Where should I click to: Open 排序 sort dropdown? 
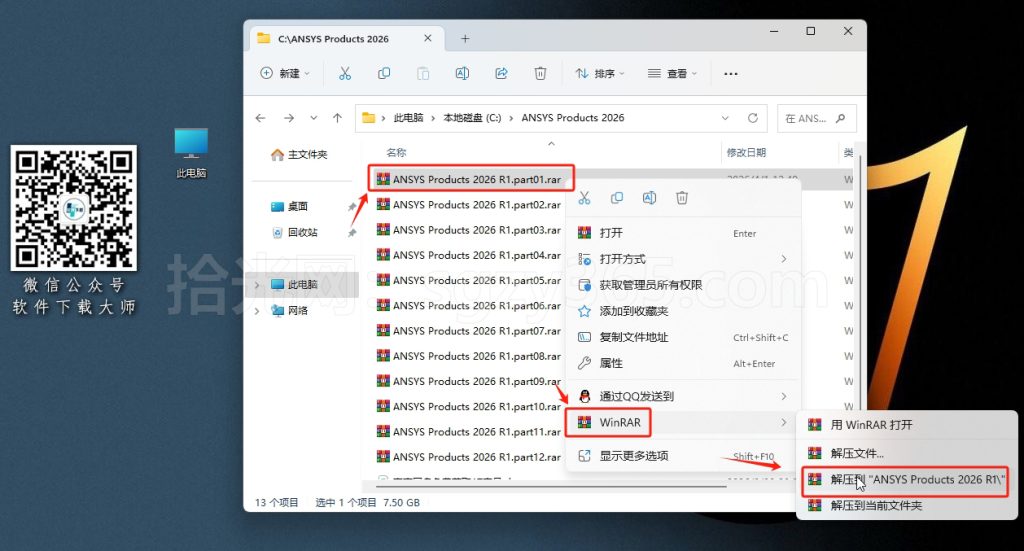(600, 74)
